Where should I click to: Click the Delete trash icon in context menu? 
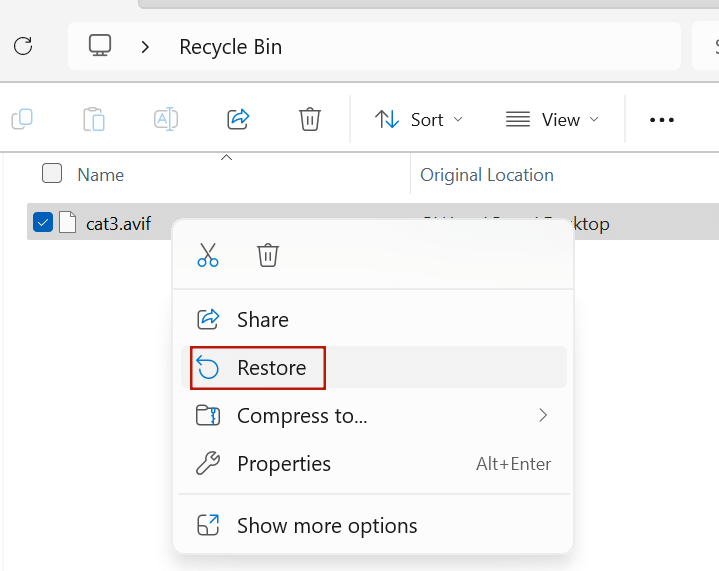click(268, 255)
